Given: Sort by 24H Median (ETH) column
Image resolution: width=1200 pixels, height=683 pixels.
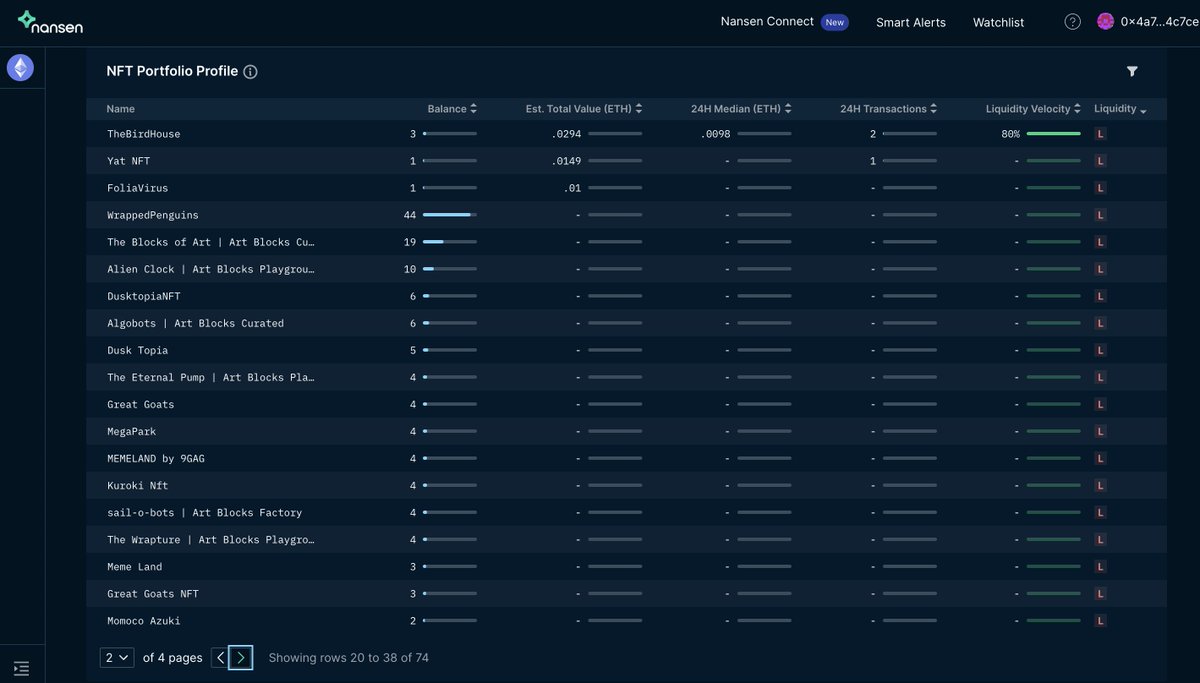Looking at the screenshot, I should click(741, 109).
